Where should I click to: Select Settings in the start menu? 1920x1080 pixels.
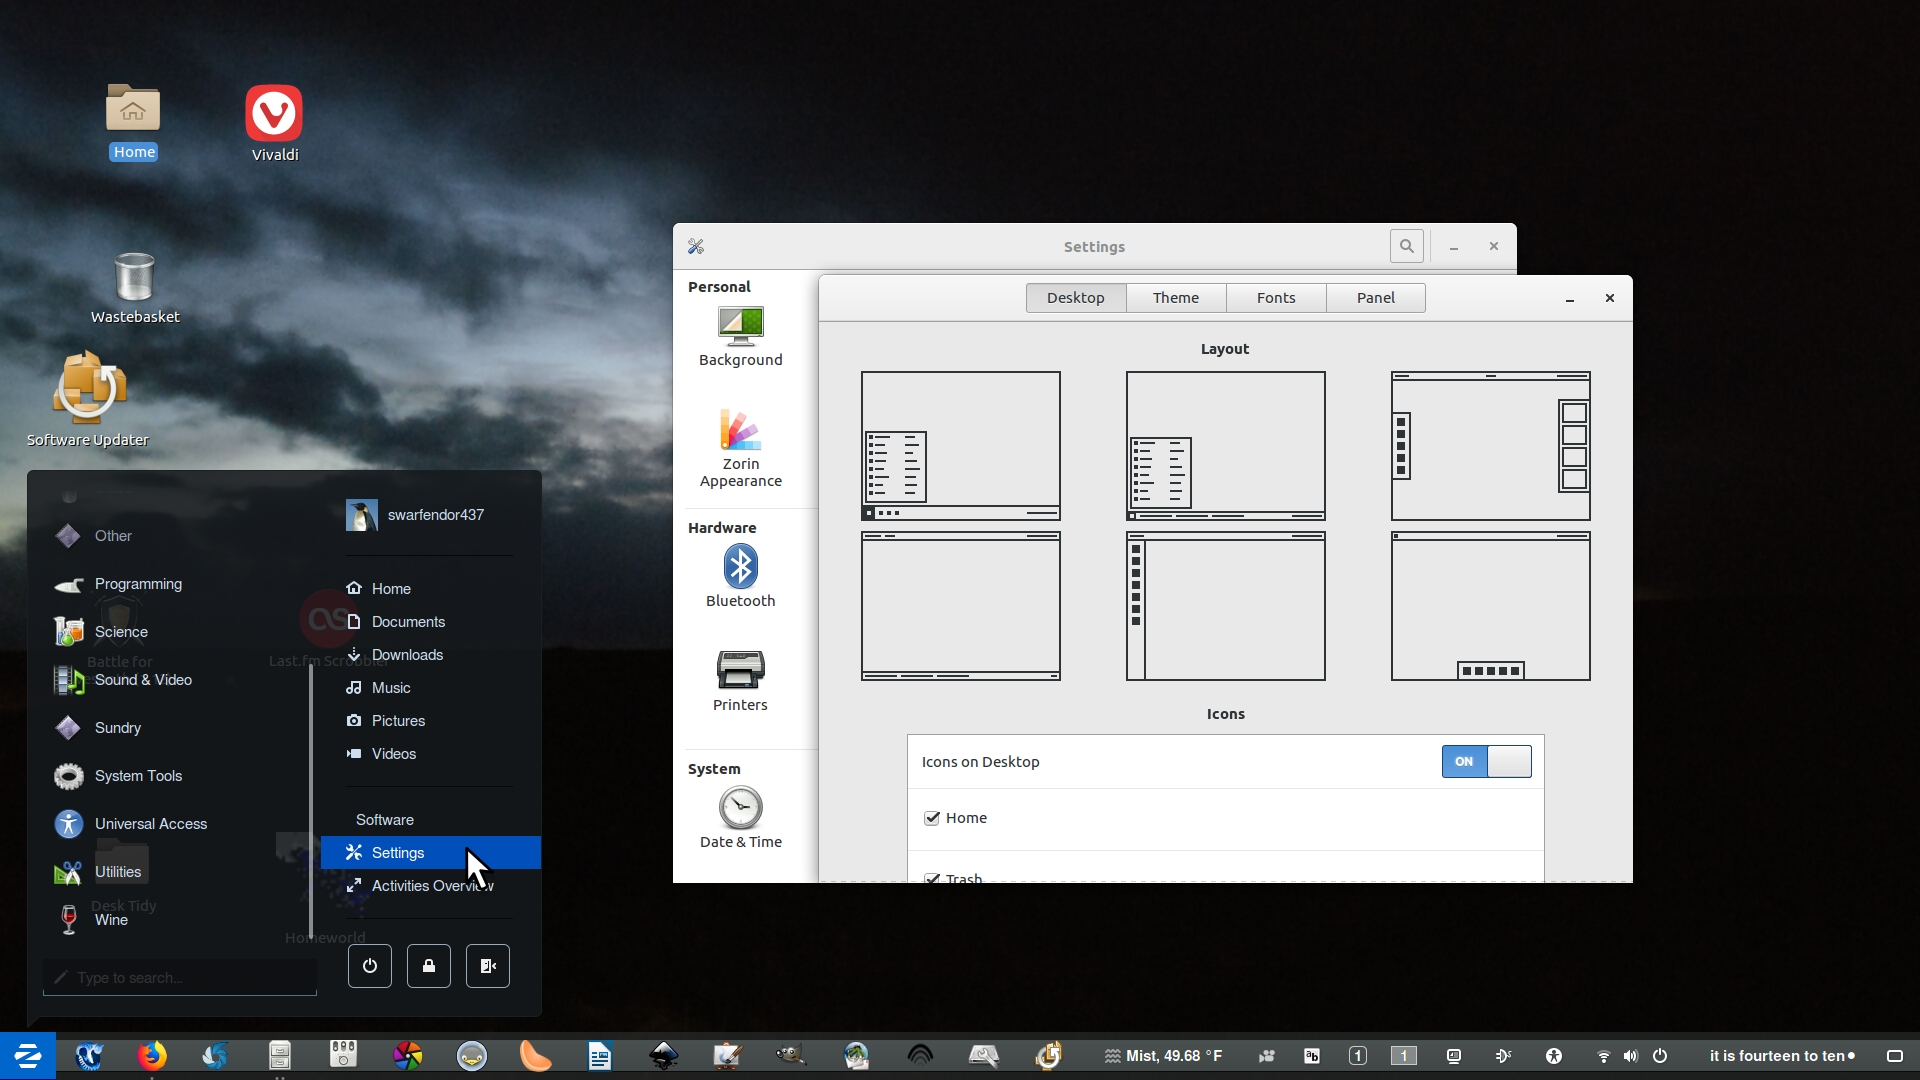tap(398, 853)
